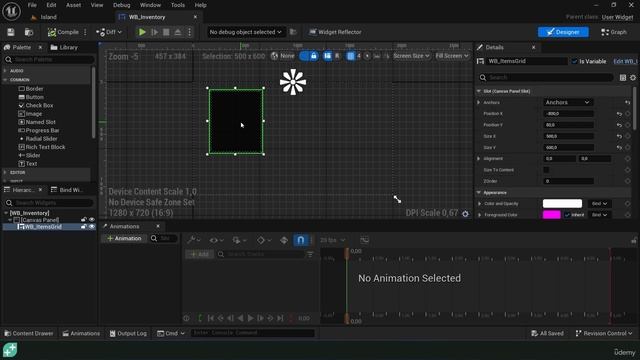This screenshot has width=640, height=360.
Task: Toggle the sequencer snapping magnet button
Action: (300, 240)
